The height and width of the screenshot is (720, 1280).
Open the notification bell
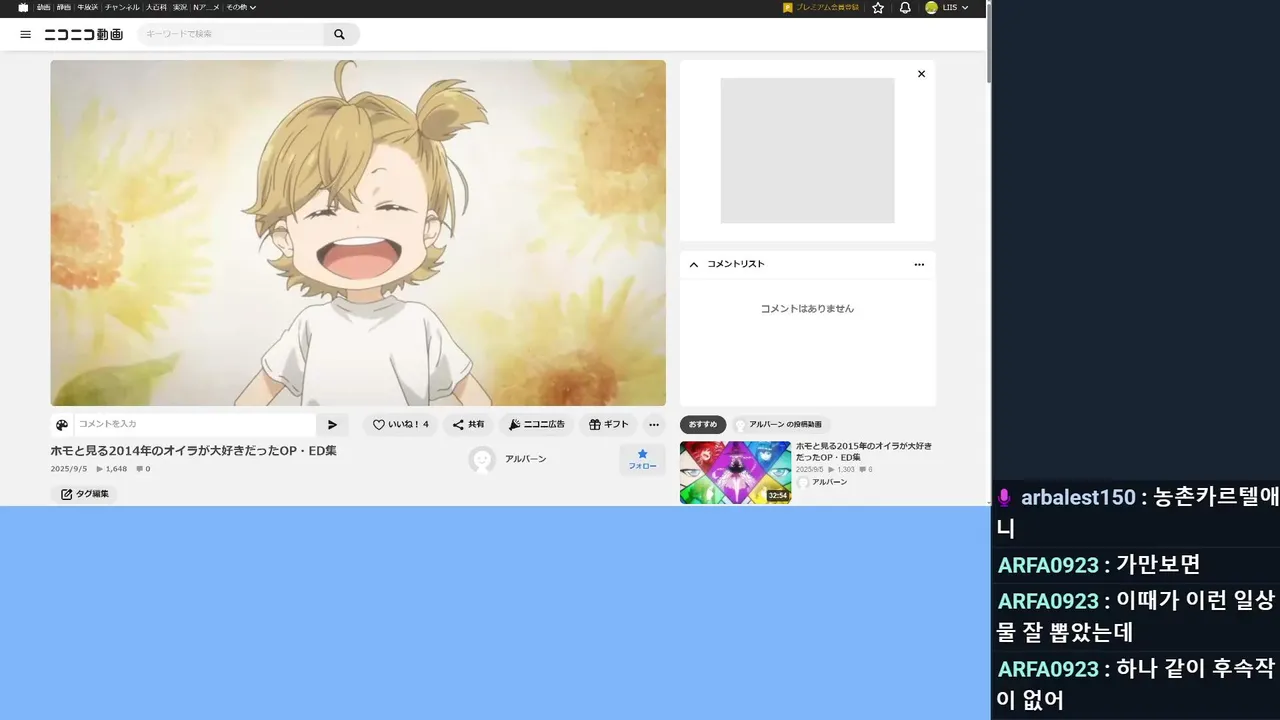(x=905, y=7)
